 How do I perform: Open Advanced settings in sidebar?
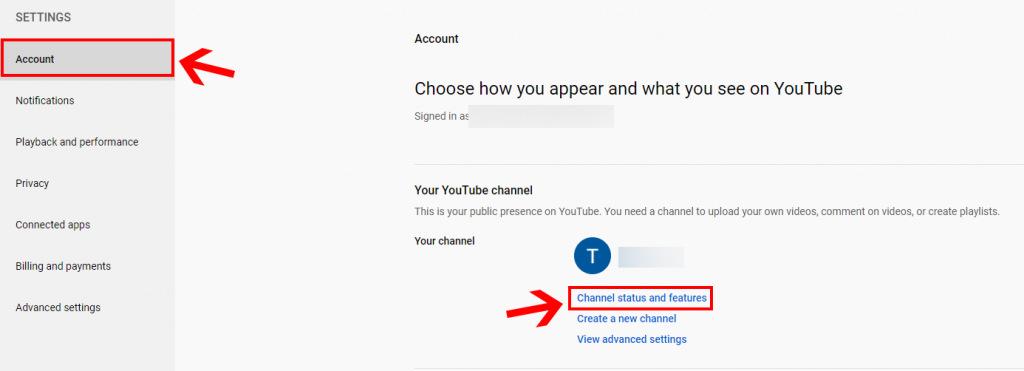88,308
